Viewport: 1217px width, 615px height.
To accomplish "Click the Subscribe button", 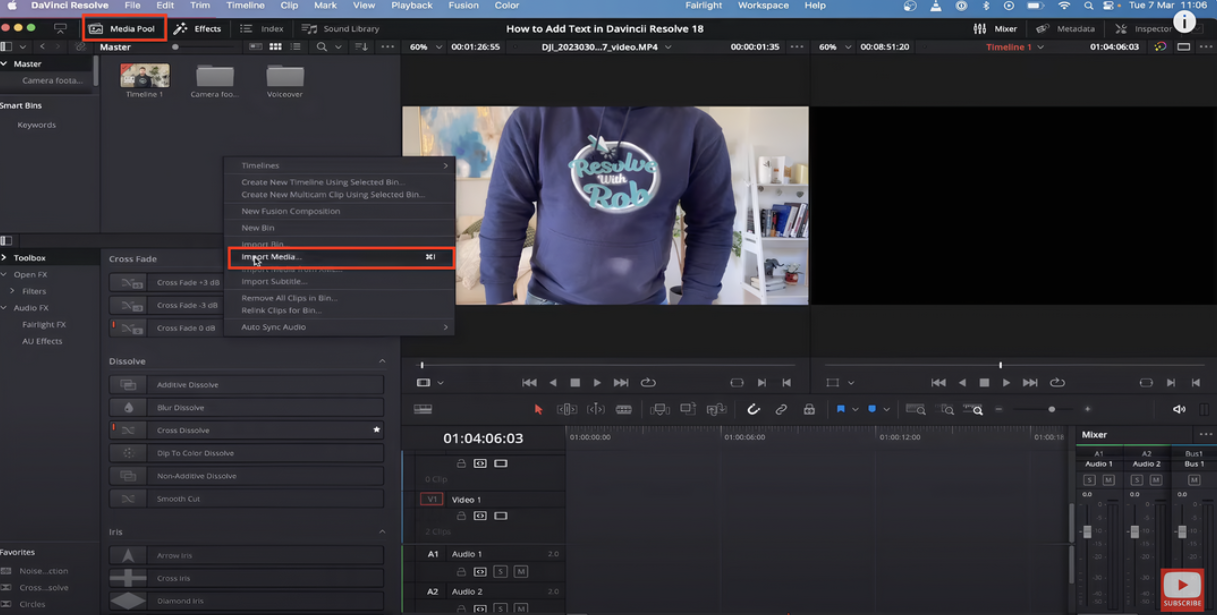I will (1182, 589).
